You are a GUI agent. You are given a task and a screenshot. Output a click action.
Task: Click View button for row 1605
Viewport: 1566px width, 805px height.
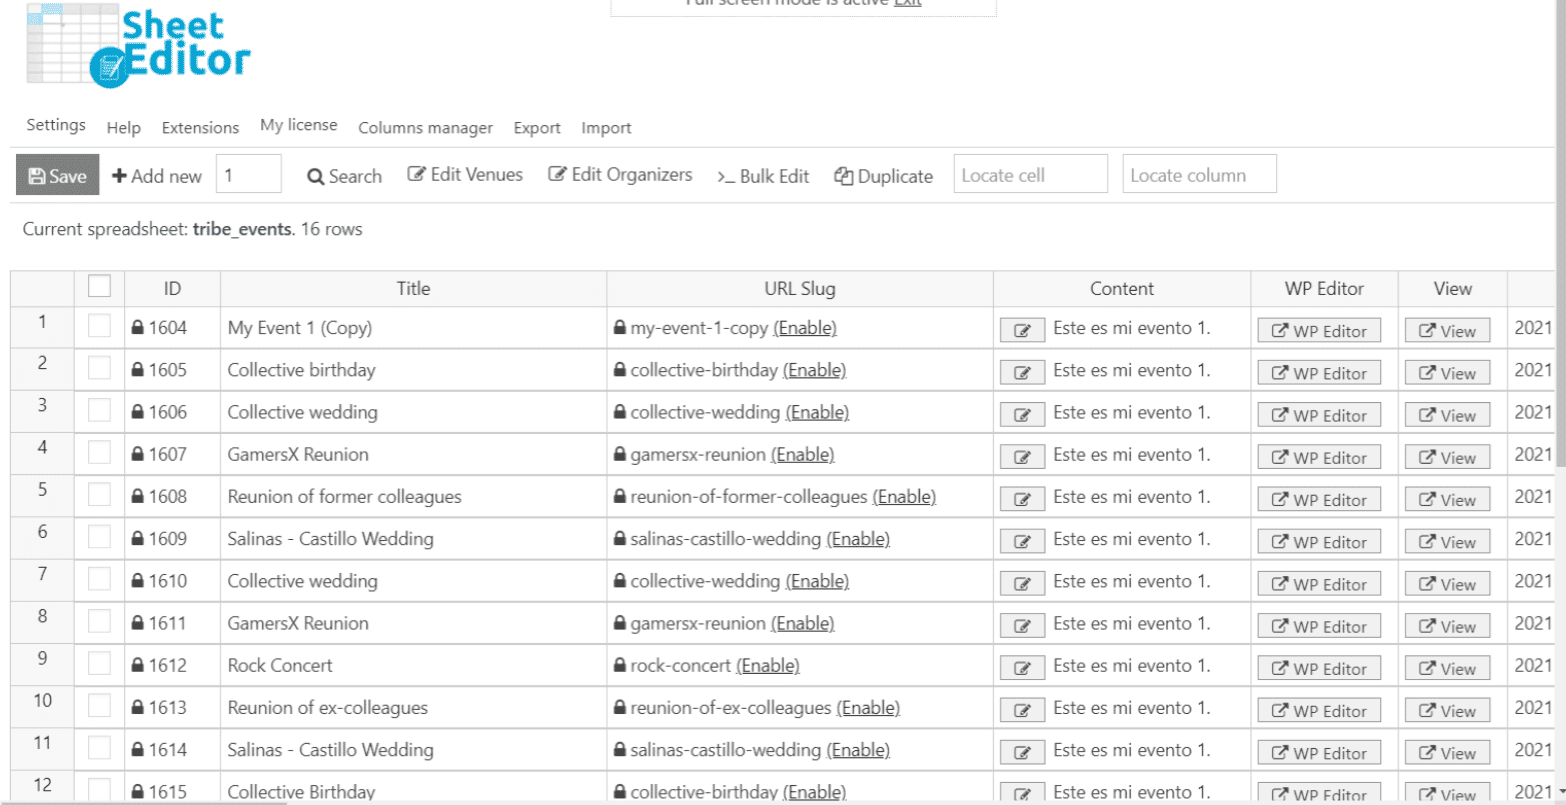[x=1447, y=373]
